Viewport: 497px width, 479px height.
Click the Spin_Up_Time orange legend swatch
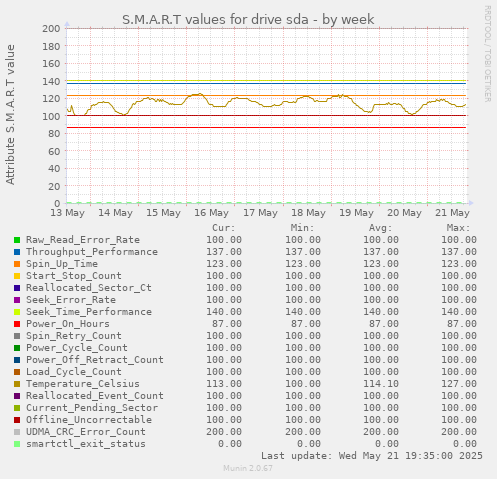pos(17,264)
